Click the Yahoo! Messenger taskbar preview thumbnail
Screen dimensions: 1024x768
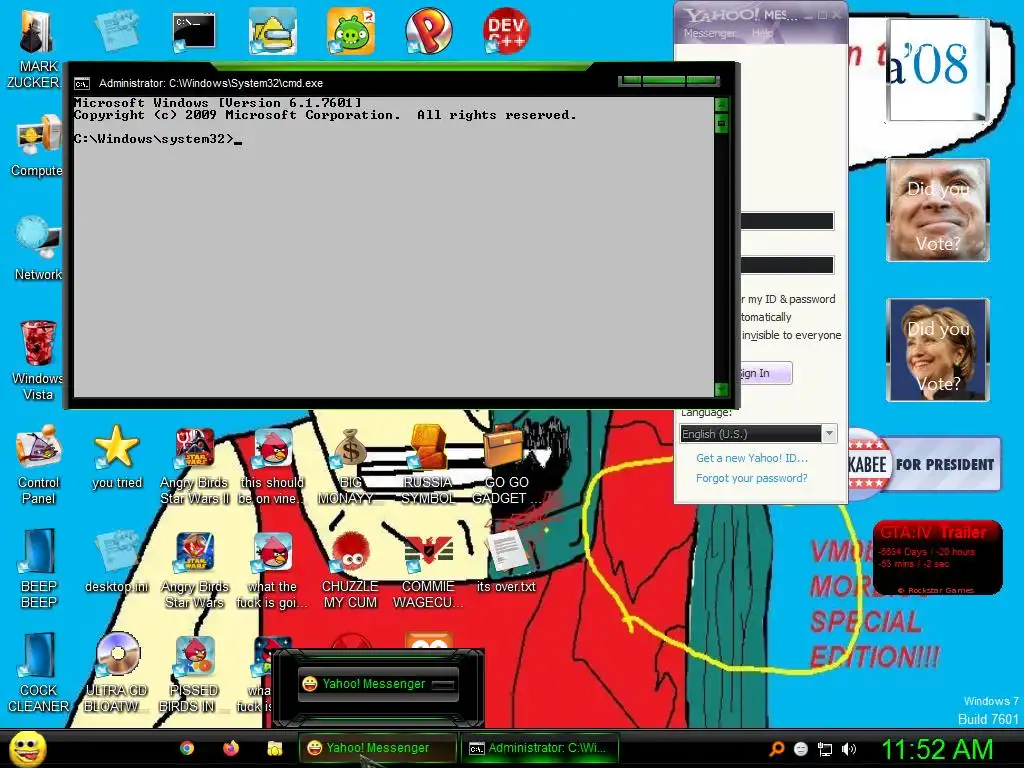pyautogui.click(x=377, y=686)
